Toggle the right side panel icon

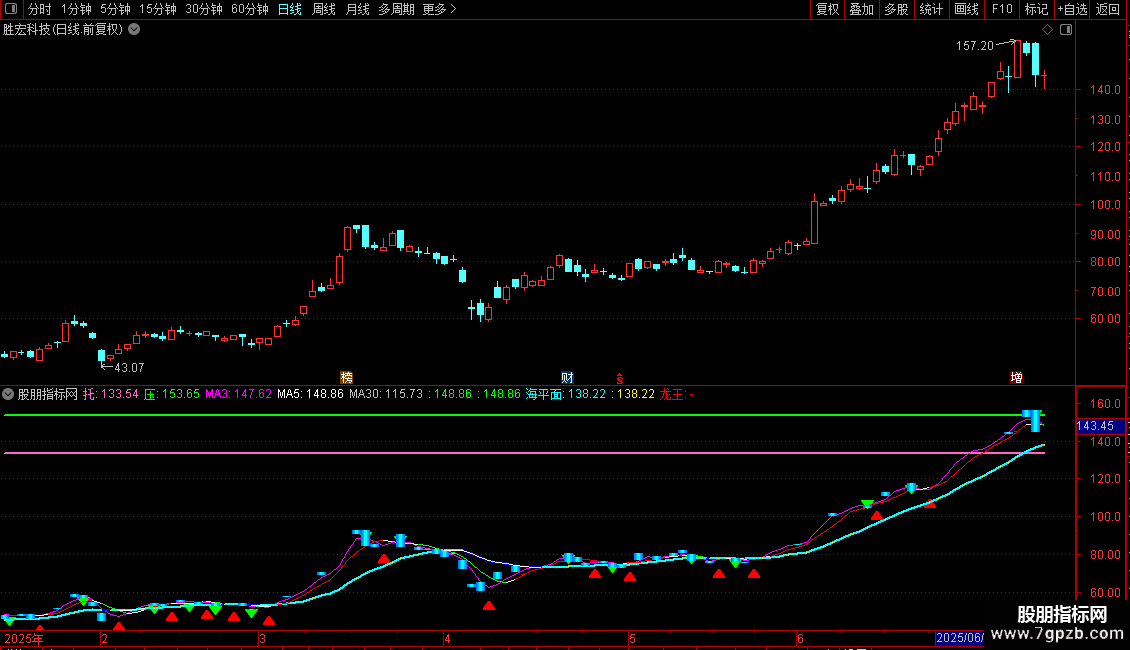(1066, 30)
